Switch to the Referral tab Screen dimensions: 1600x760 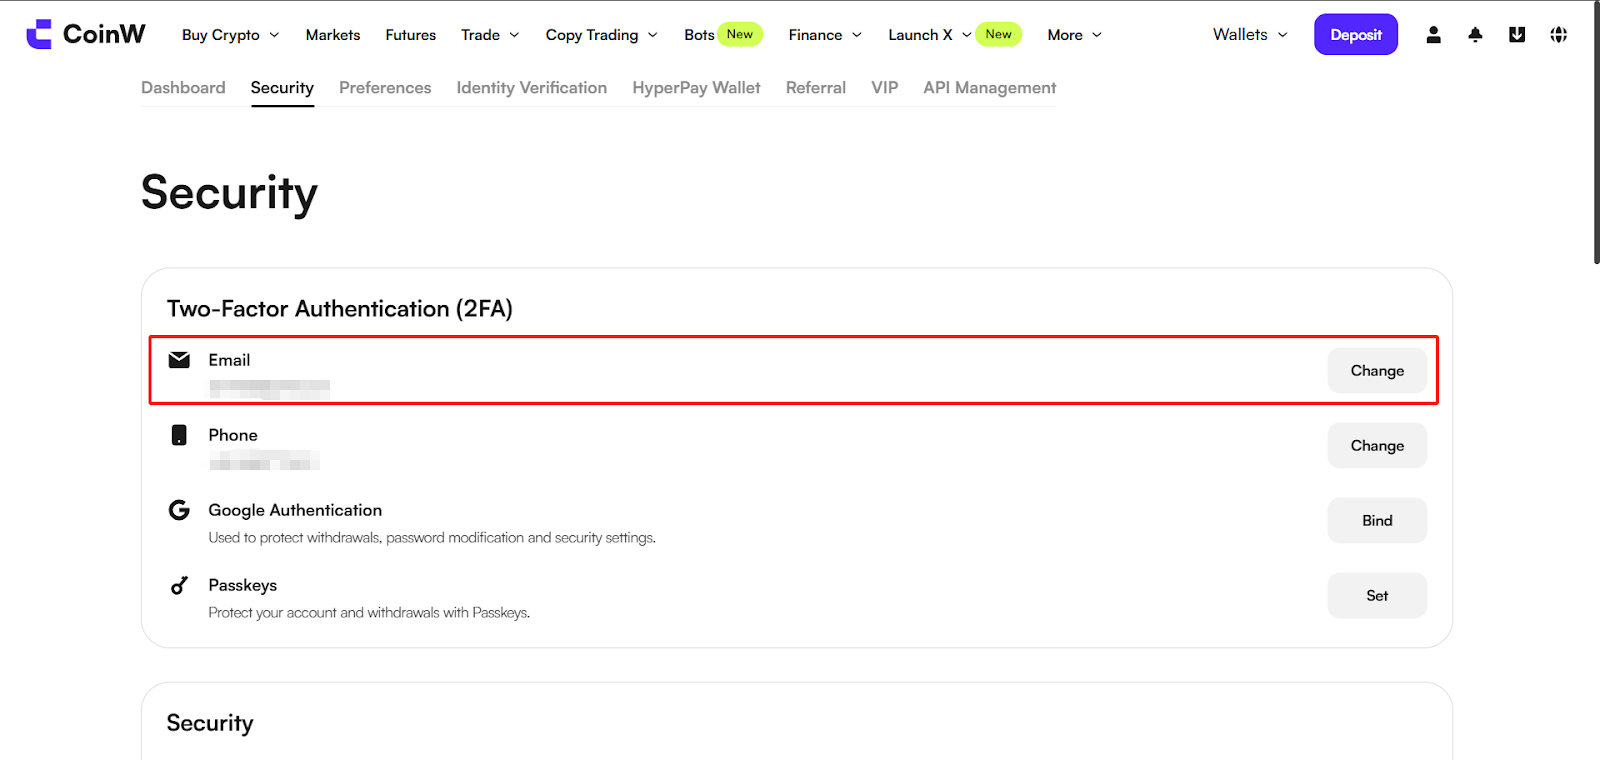[816, 88]
